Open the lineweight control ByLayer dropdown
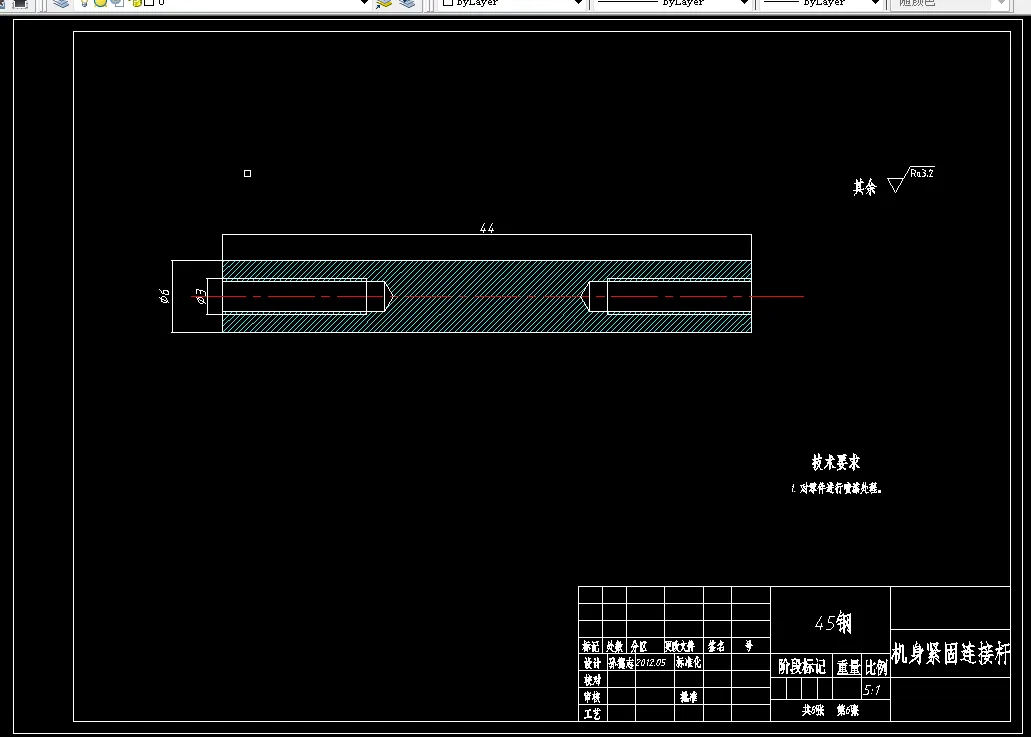The image size is (1031, 737). (x=875, y=3)
